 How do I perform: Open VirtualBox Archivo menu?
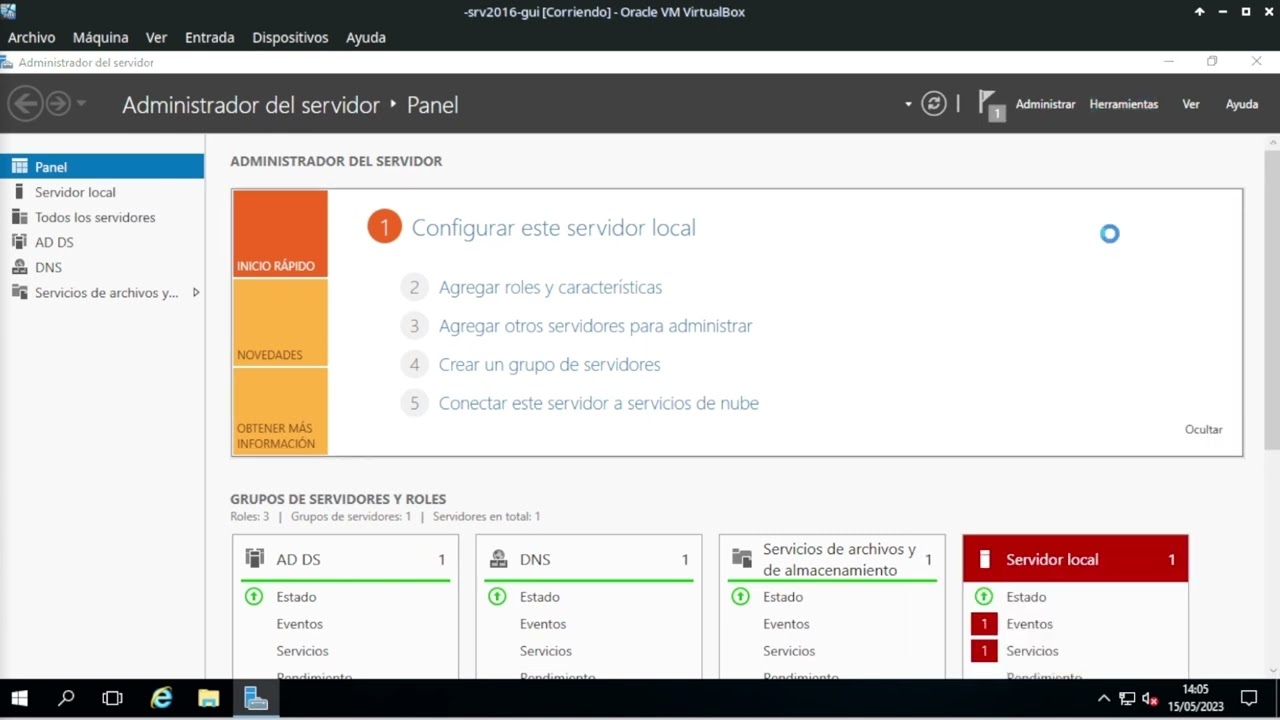pos(31,37)
